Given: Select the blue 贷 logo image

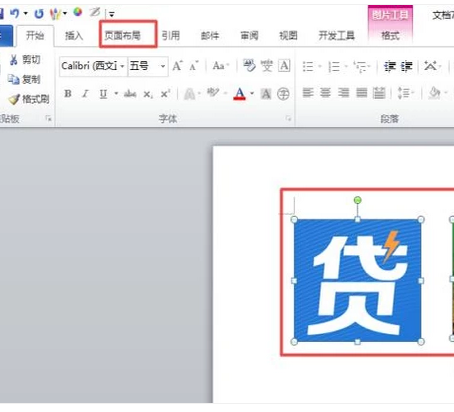Looking at the screenshot, I should [357, 281].
